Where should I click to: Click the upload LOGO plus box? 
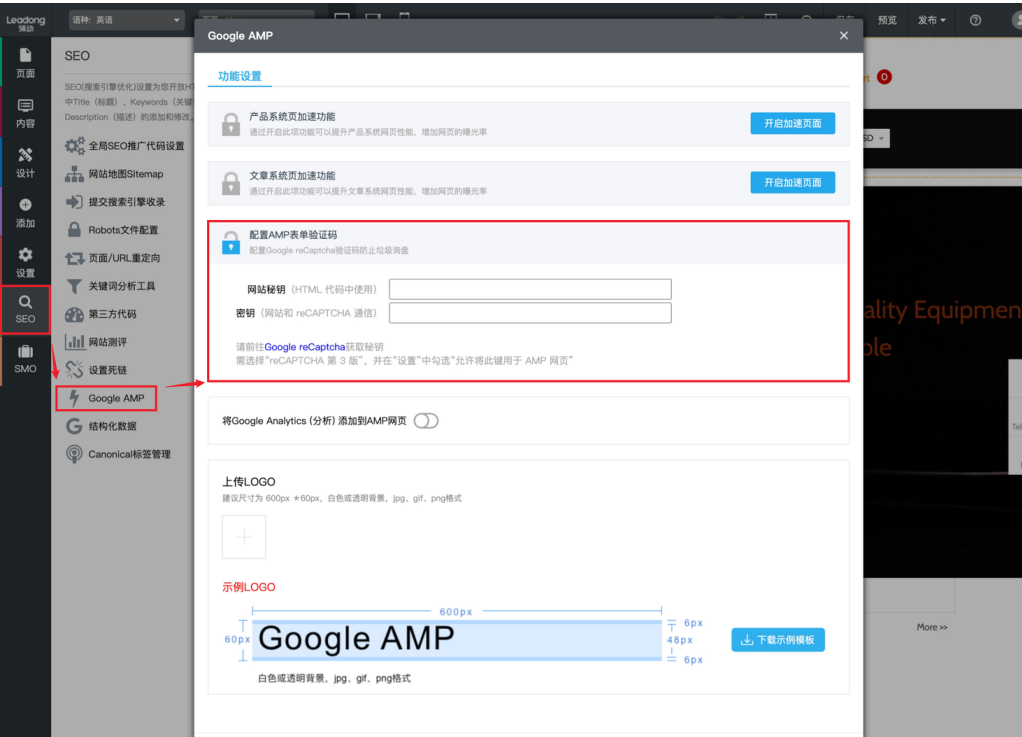tap(244, 537)
